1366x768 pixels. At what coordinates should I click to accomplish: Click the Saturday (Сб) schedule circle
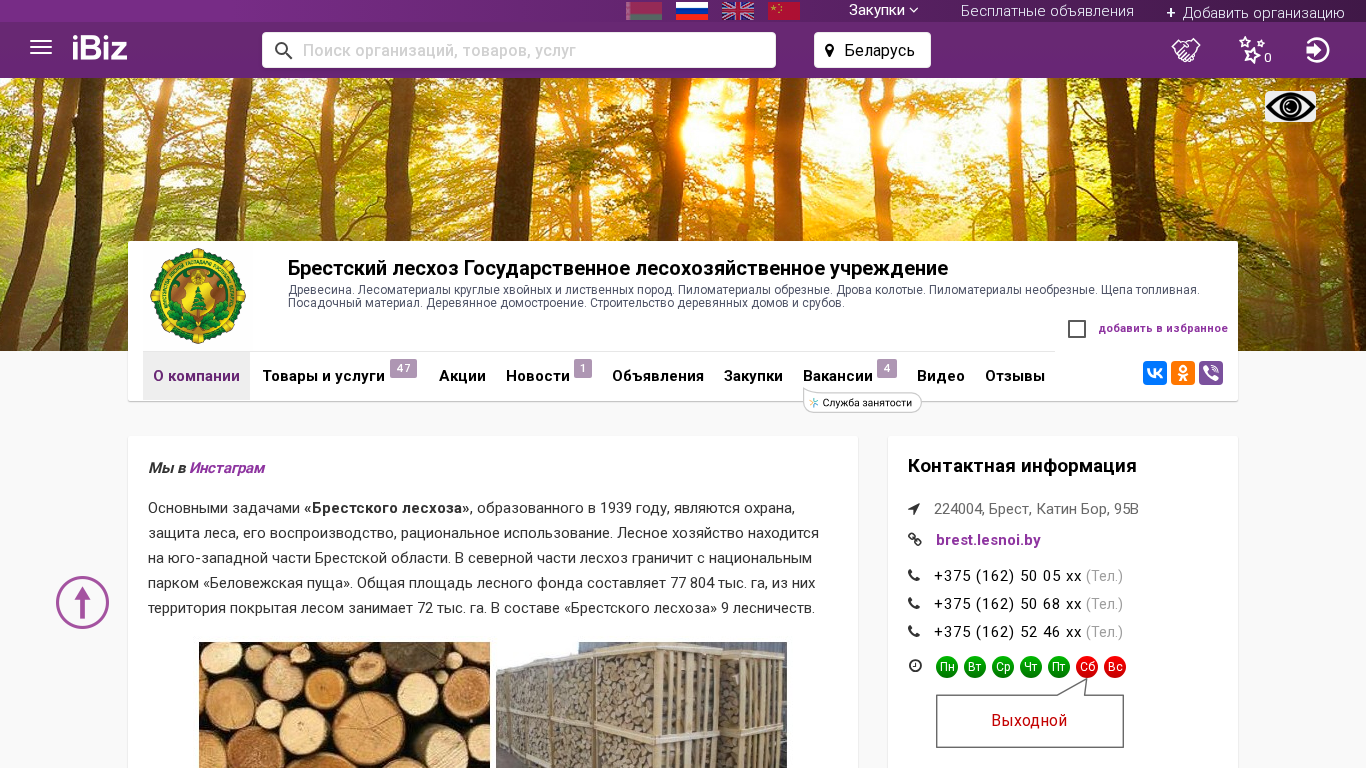(1087, 667)
